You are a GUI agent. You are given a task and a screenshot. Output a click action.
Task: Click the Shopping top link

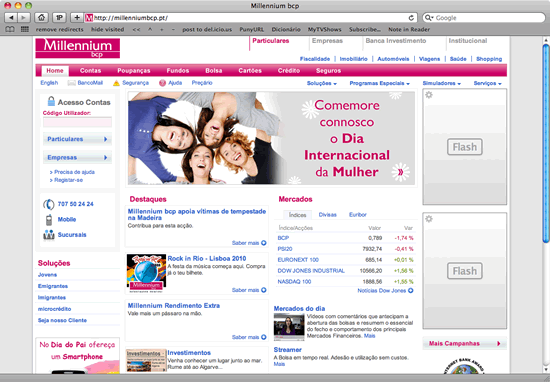489,59
